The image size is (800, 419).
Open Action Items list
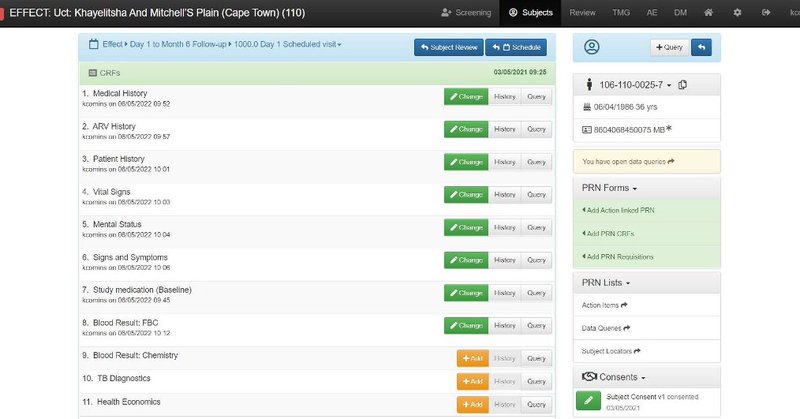pos(605,305)
